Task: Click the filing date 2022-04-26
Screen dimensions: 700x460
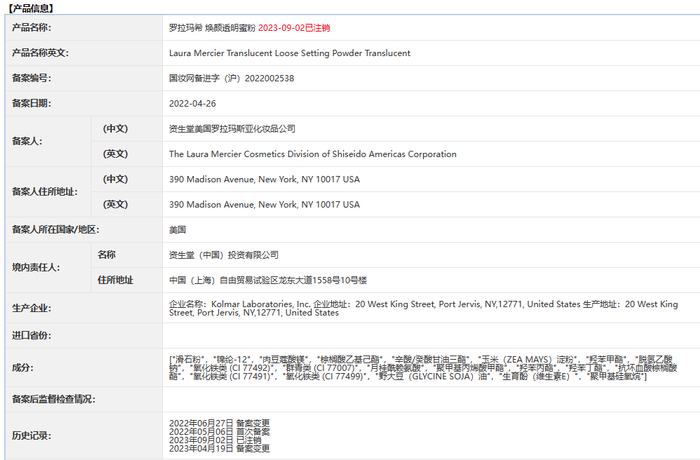Action: (192, 103)
